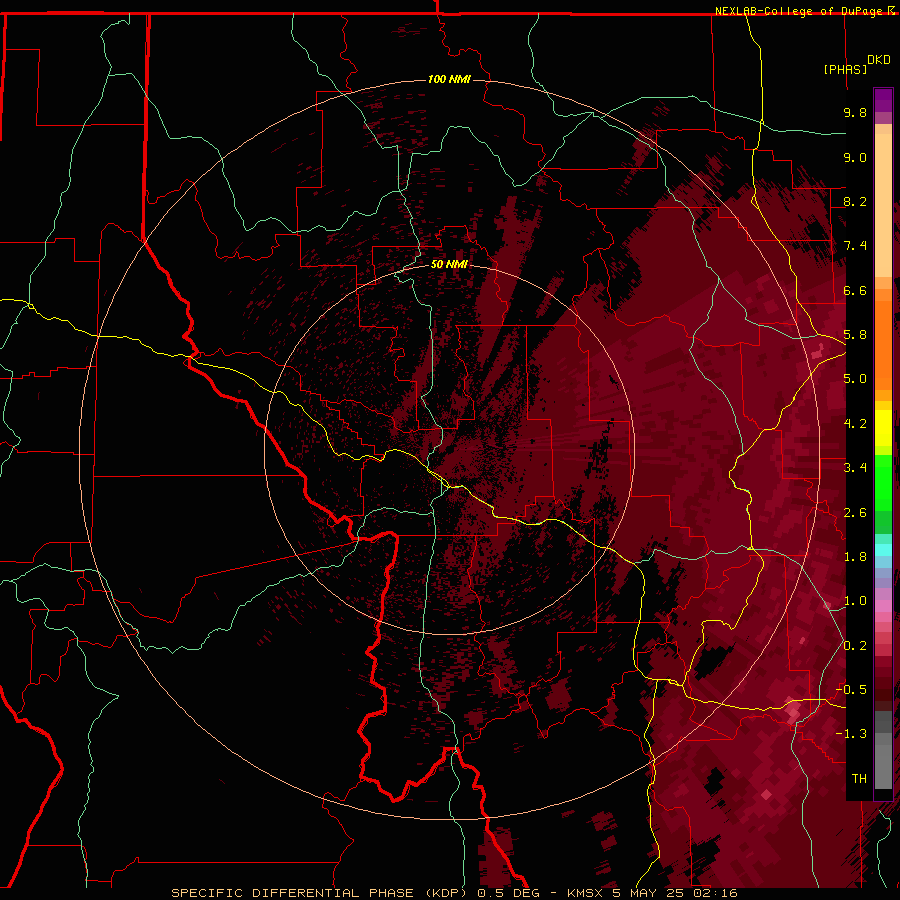Click the 1.8 scale value
Screen dimensions: 900x900
pyautogui.click(x=855, y=557)
